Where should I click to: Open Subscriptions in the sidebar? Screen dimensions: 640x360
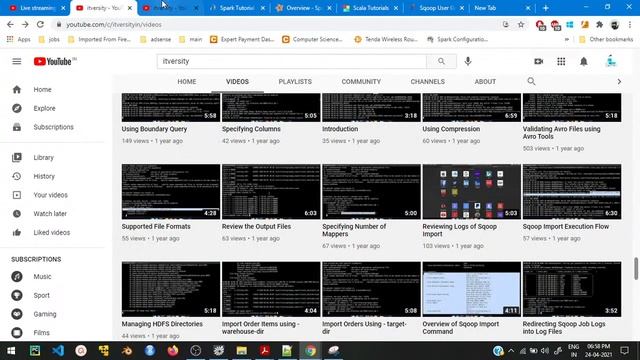pos(52,127)
